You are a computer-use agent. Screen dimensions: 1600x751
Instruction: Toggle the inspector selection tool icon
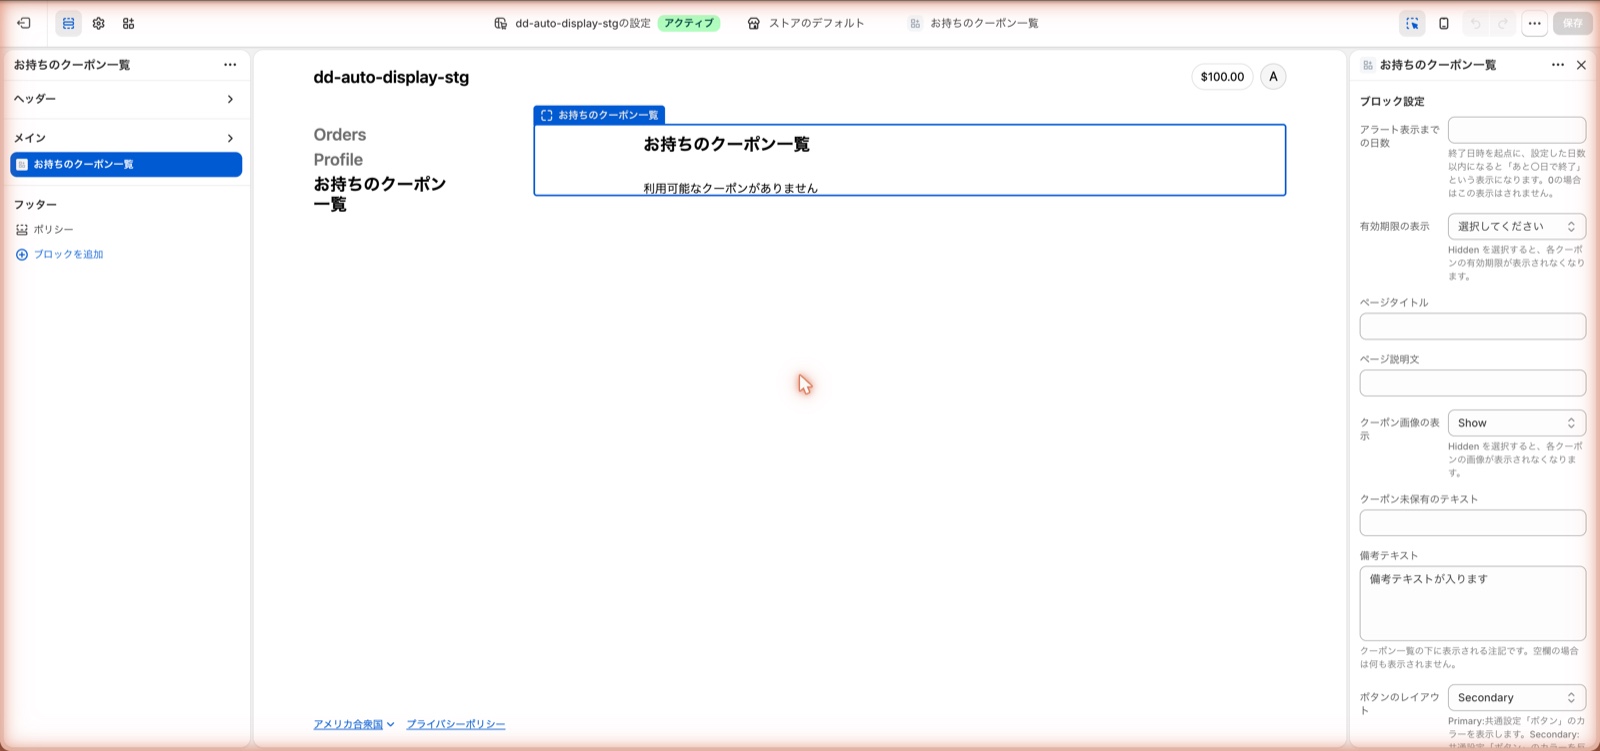tap(1412, 23)
